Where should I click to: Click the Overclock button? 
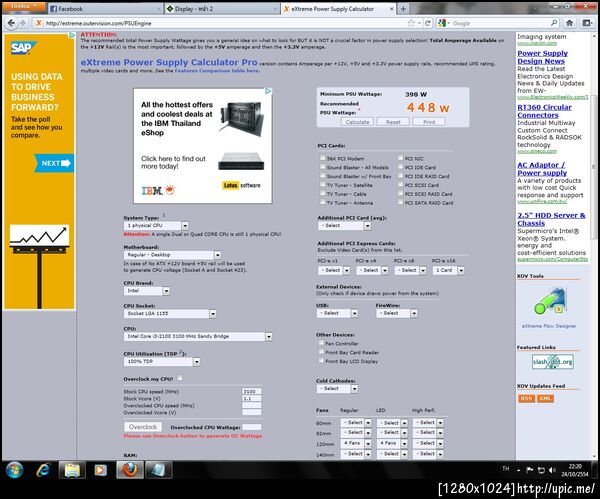[143, 427]
